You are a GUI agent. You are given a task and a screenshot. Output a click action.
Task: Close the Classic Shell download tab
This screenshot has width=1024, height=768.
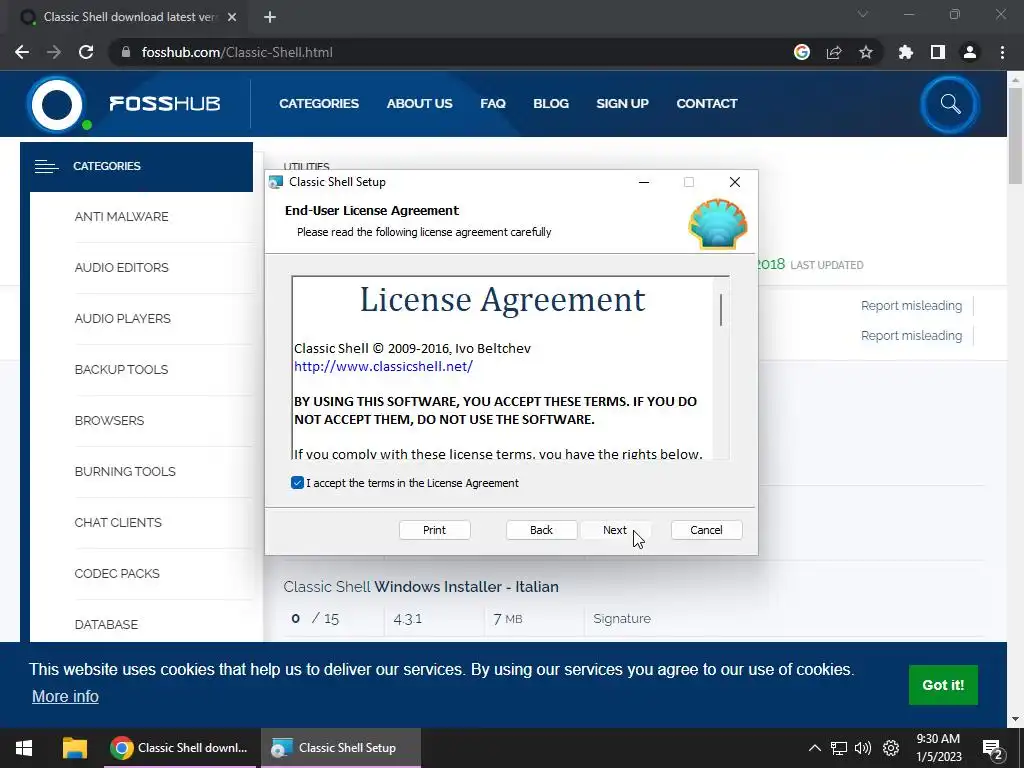pos(232,17)
